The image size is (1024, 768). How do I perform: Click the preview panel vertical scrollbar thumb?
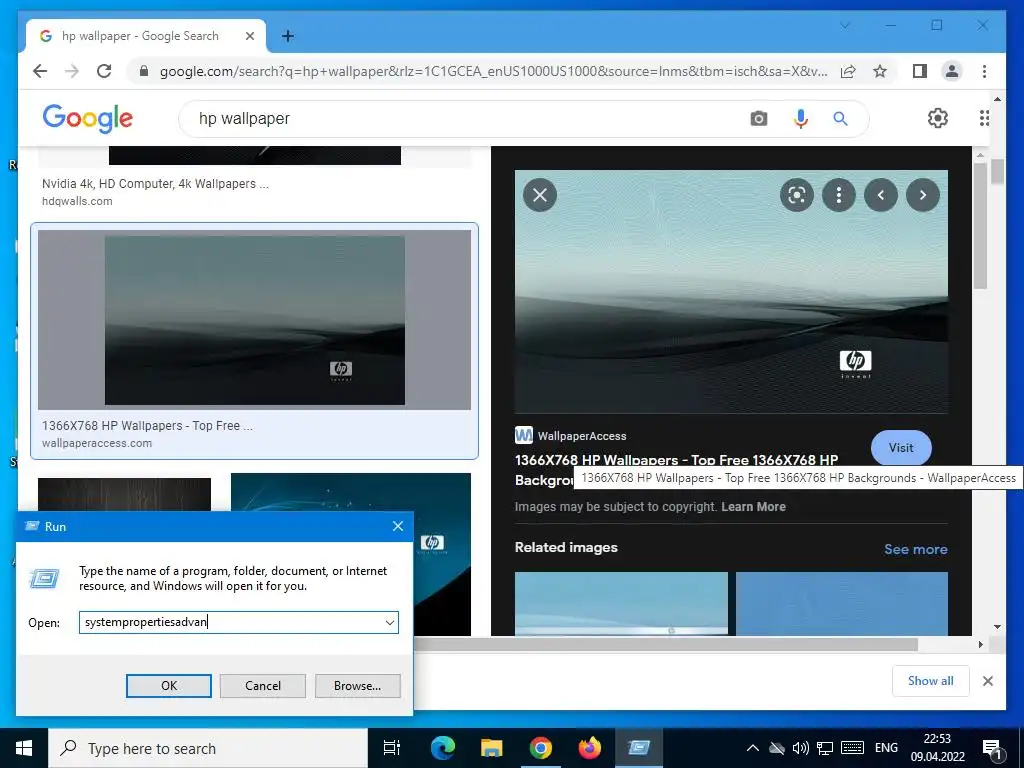point(980,225)
